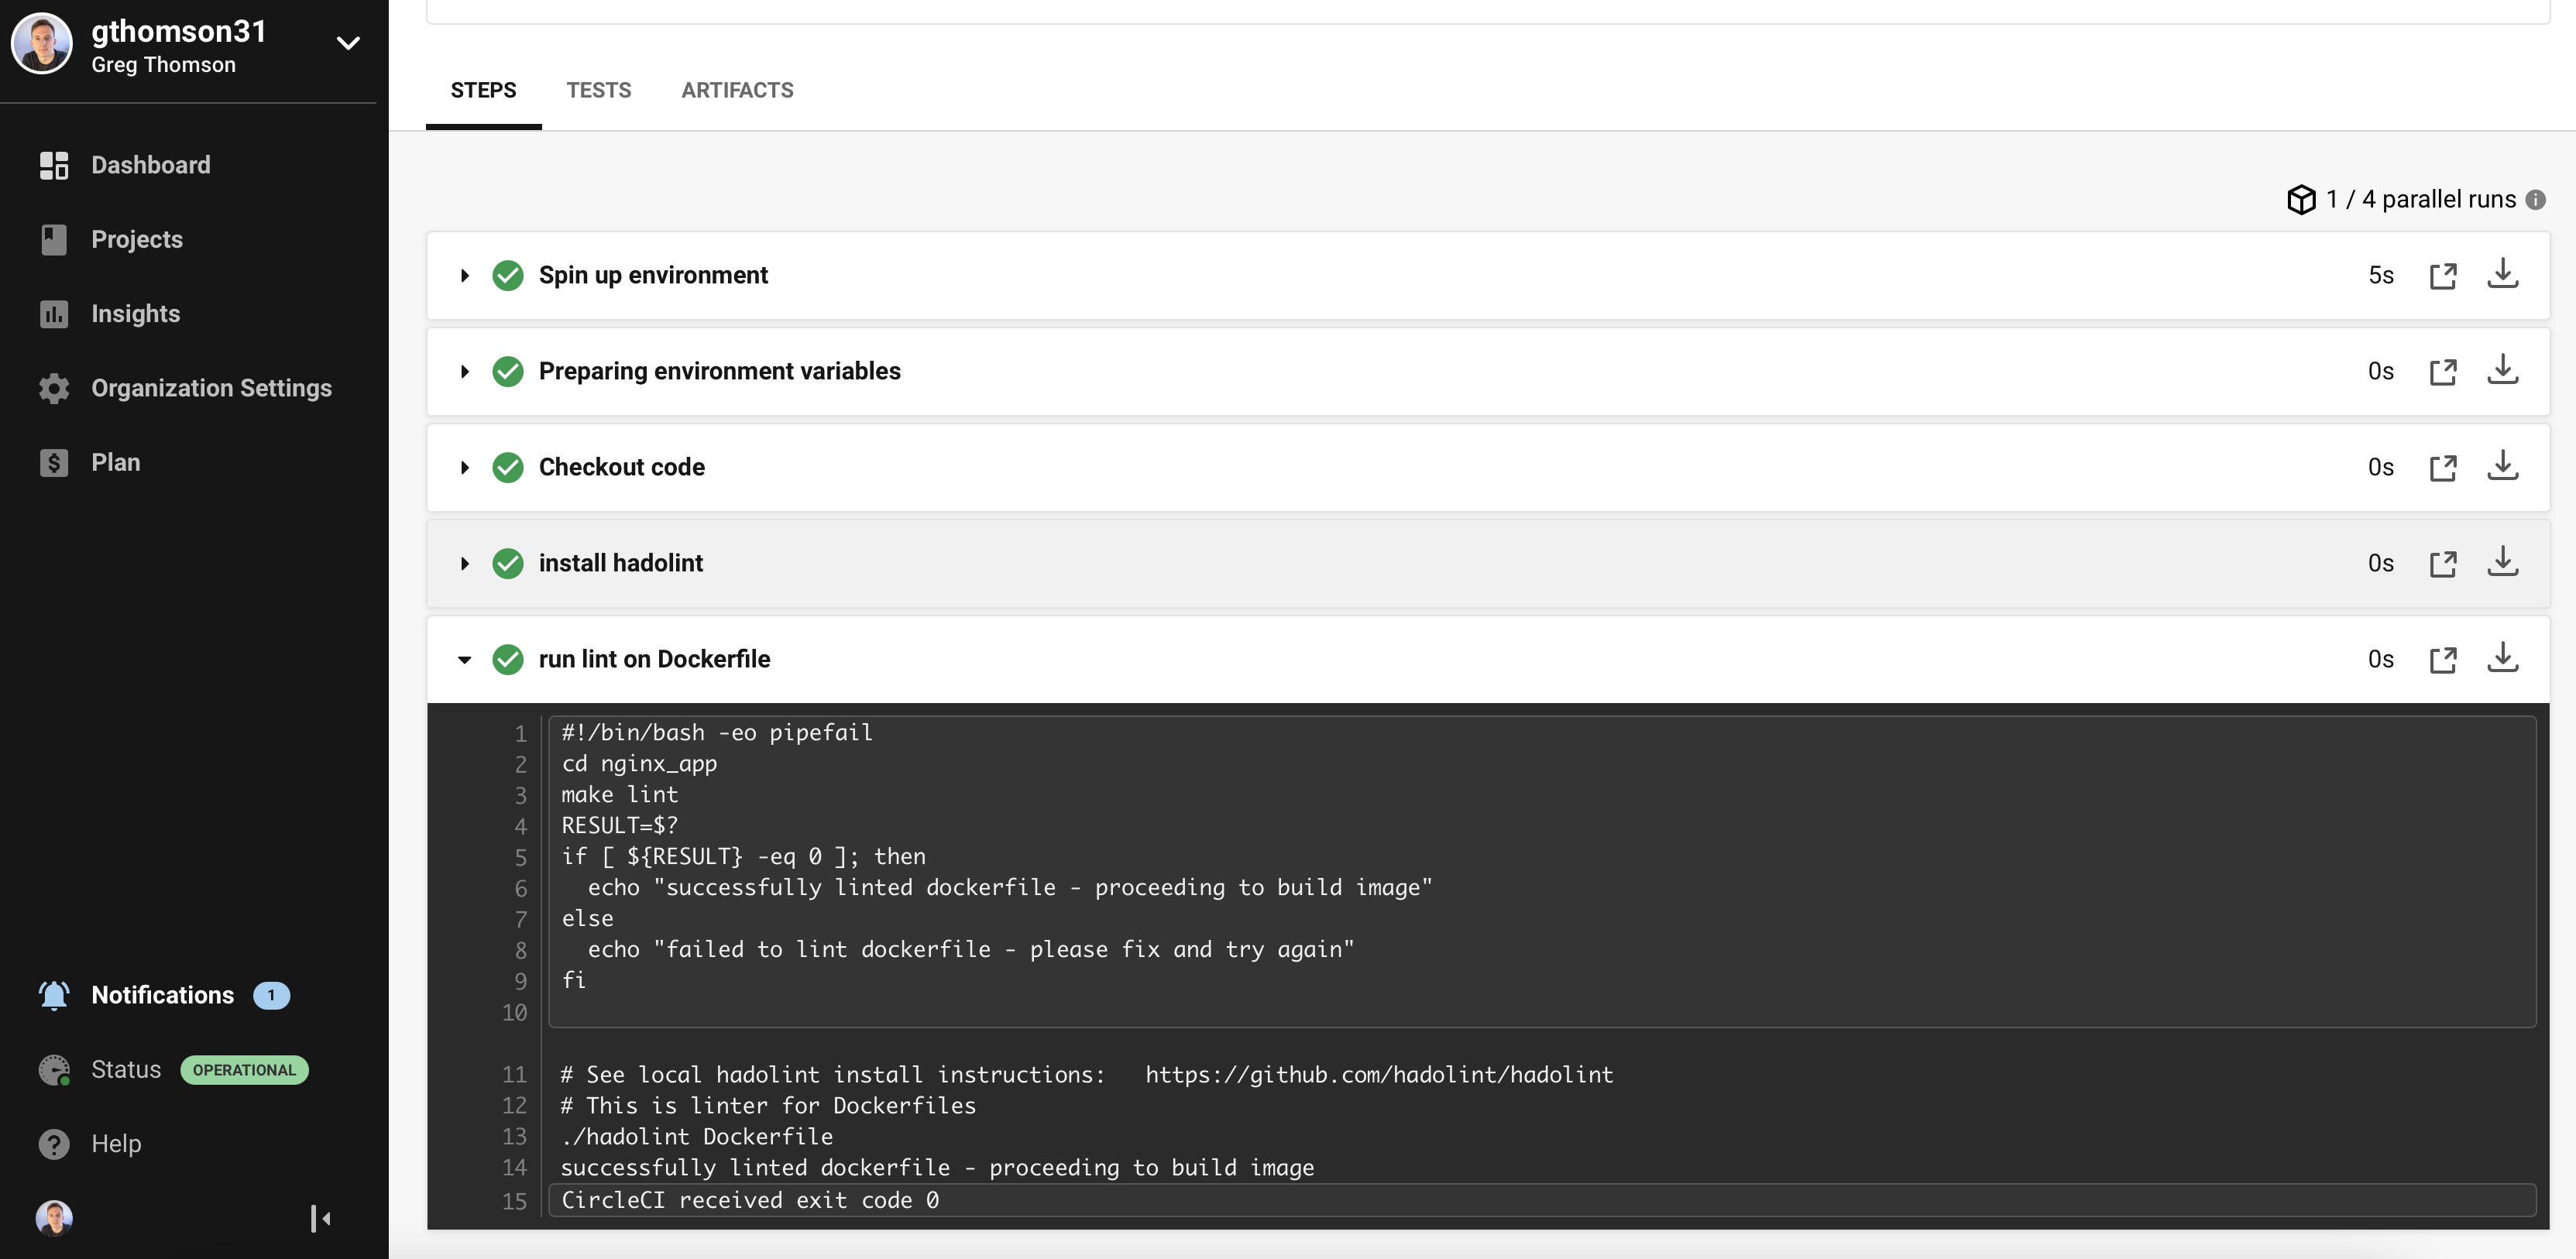Expand the Preparing environment variables step

pos(465,372)
